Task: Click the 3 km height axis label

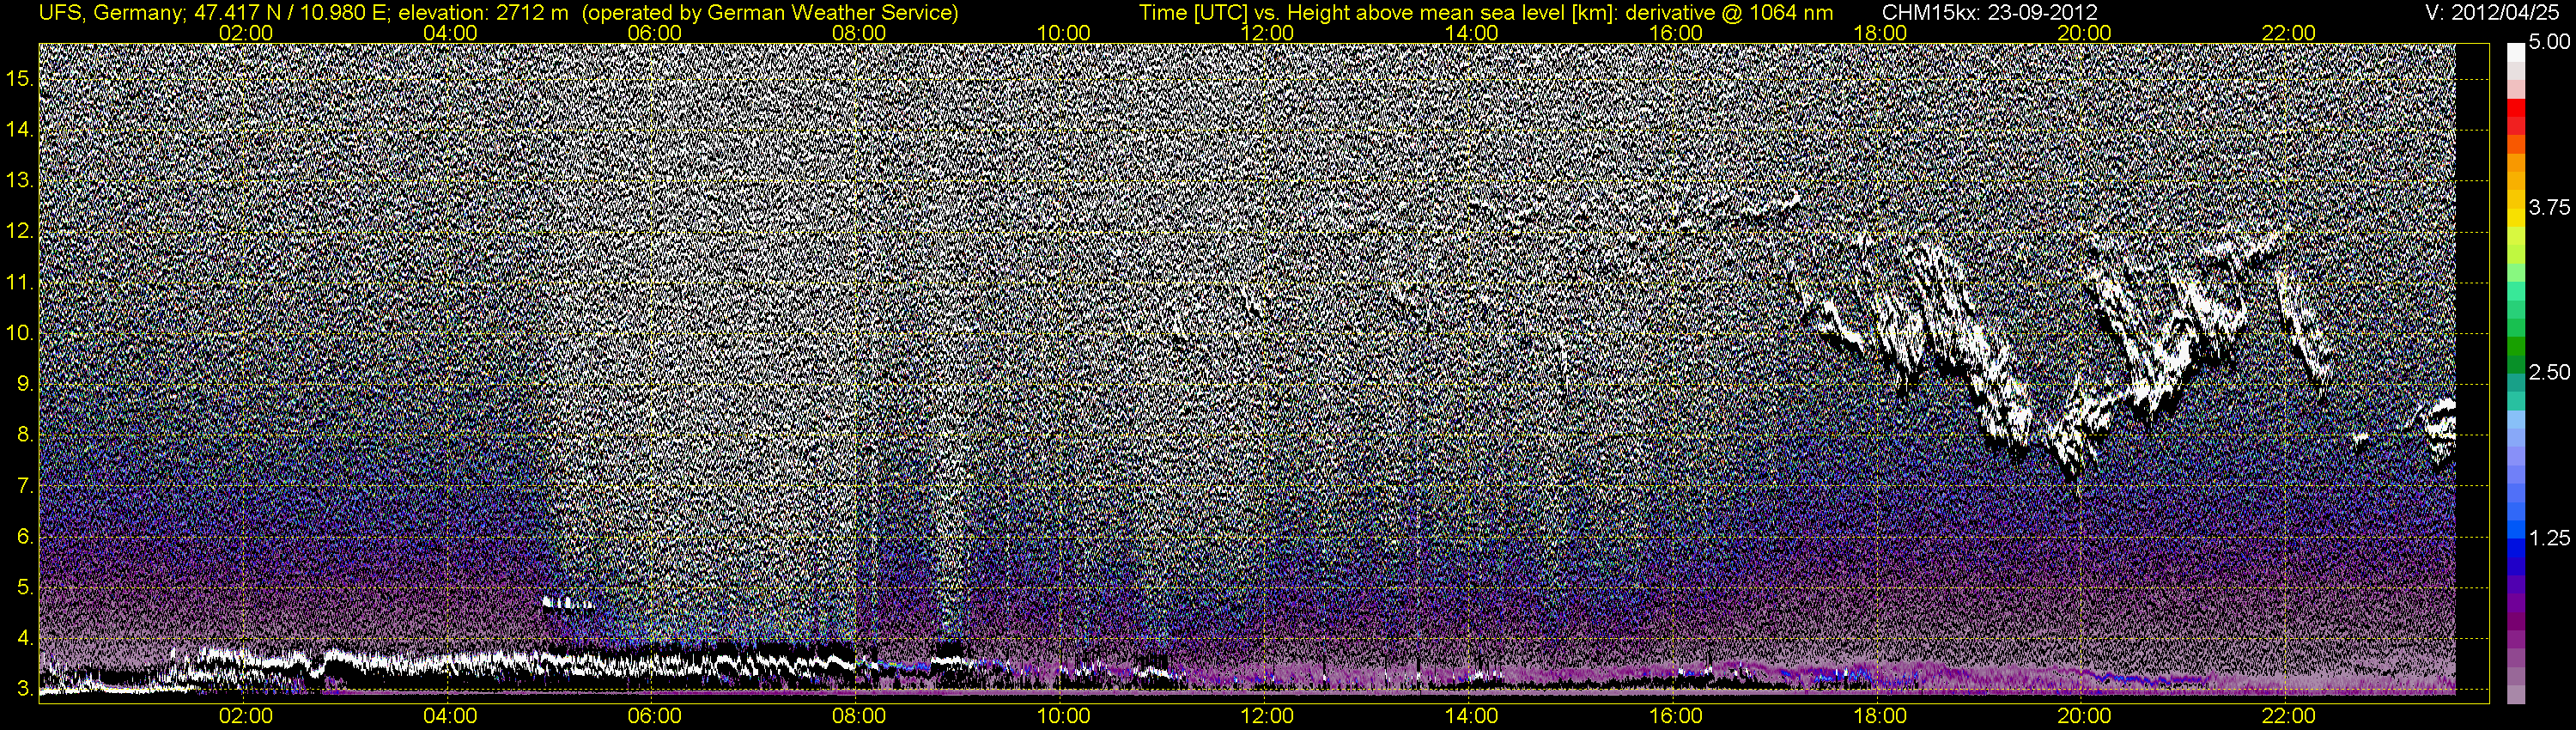Action: [x=25, y=690]
